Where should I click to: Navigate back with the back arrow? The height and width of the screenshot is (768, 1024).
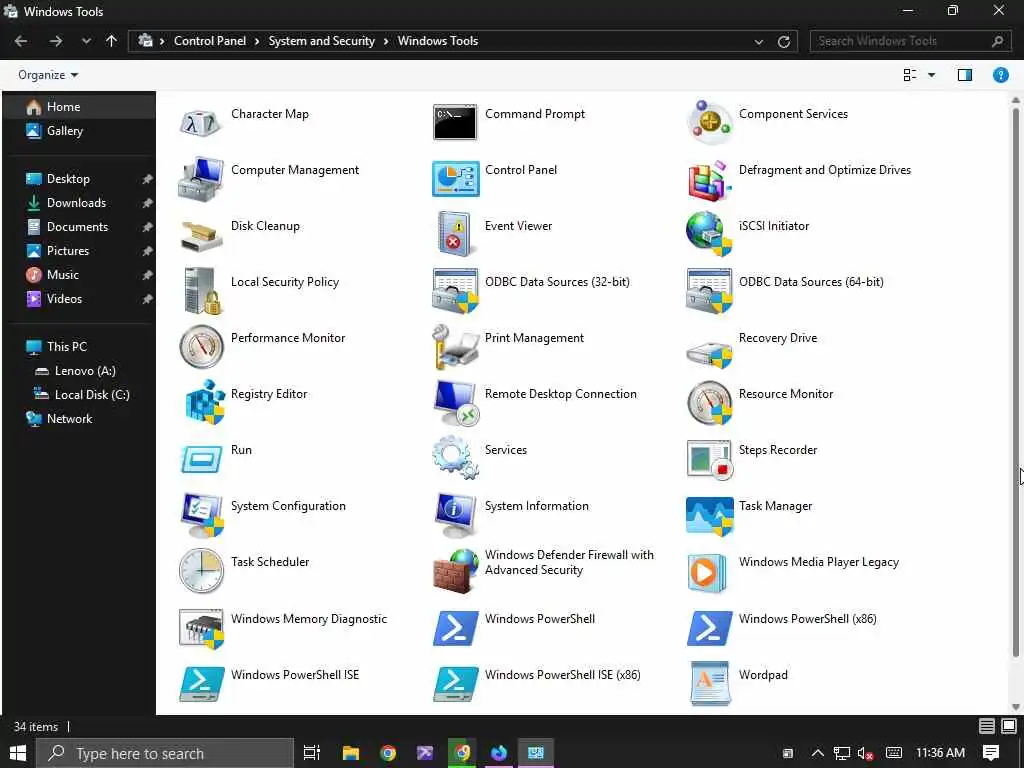[x=21, y=41]
